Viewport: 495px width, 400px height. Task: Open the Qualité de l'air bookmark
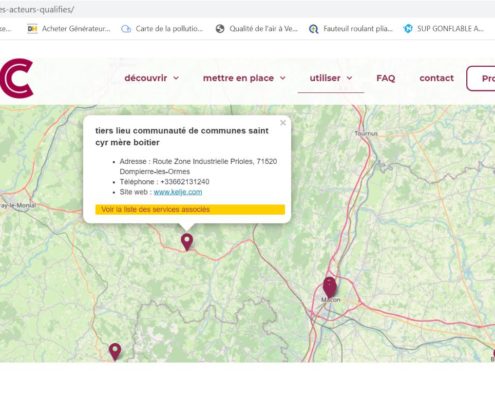[x=256, y=29]
